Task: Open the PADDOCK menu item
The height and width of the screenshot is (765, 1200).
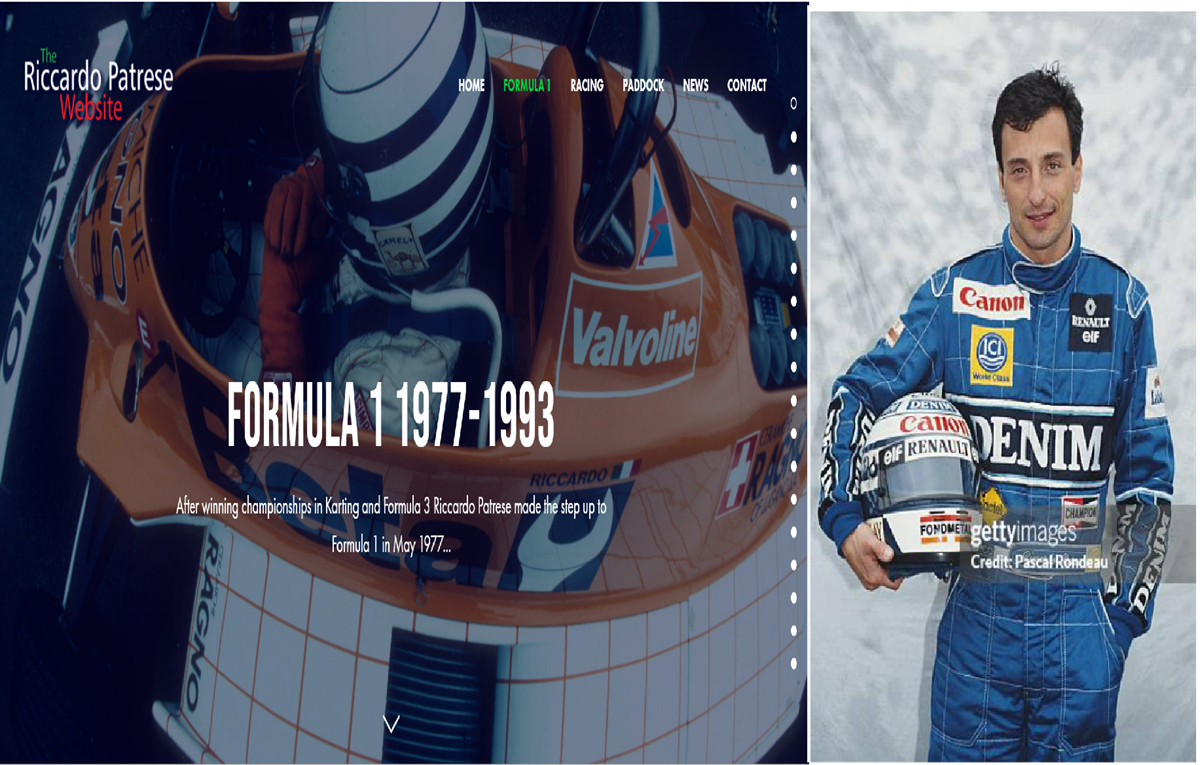Action: 643,86
